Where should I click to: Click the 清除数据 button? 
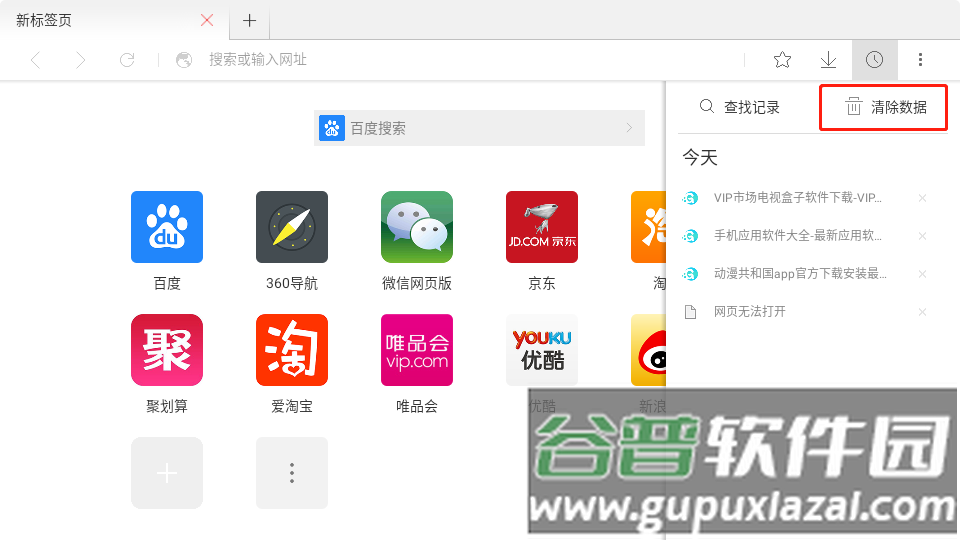(x=884, y=107)
